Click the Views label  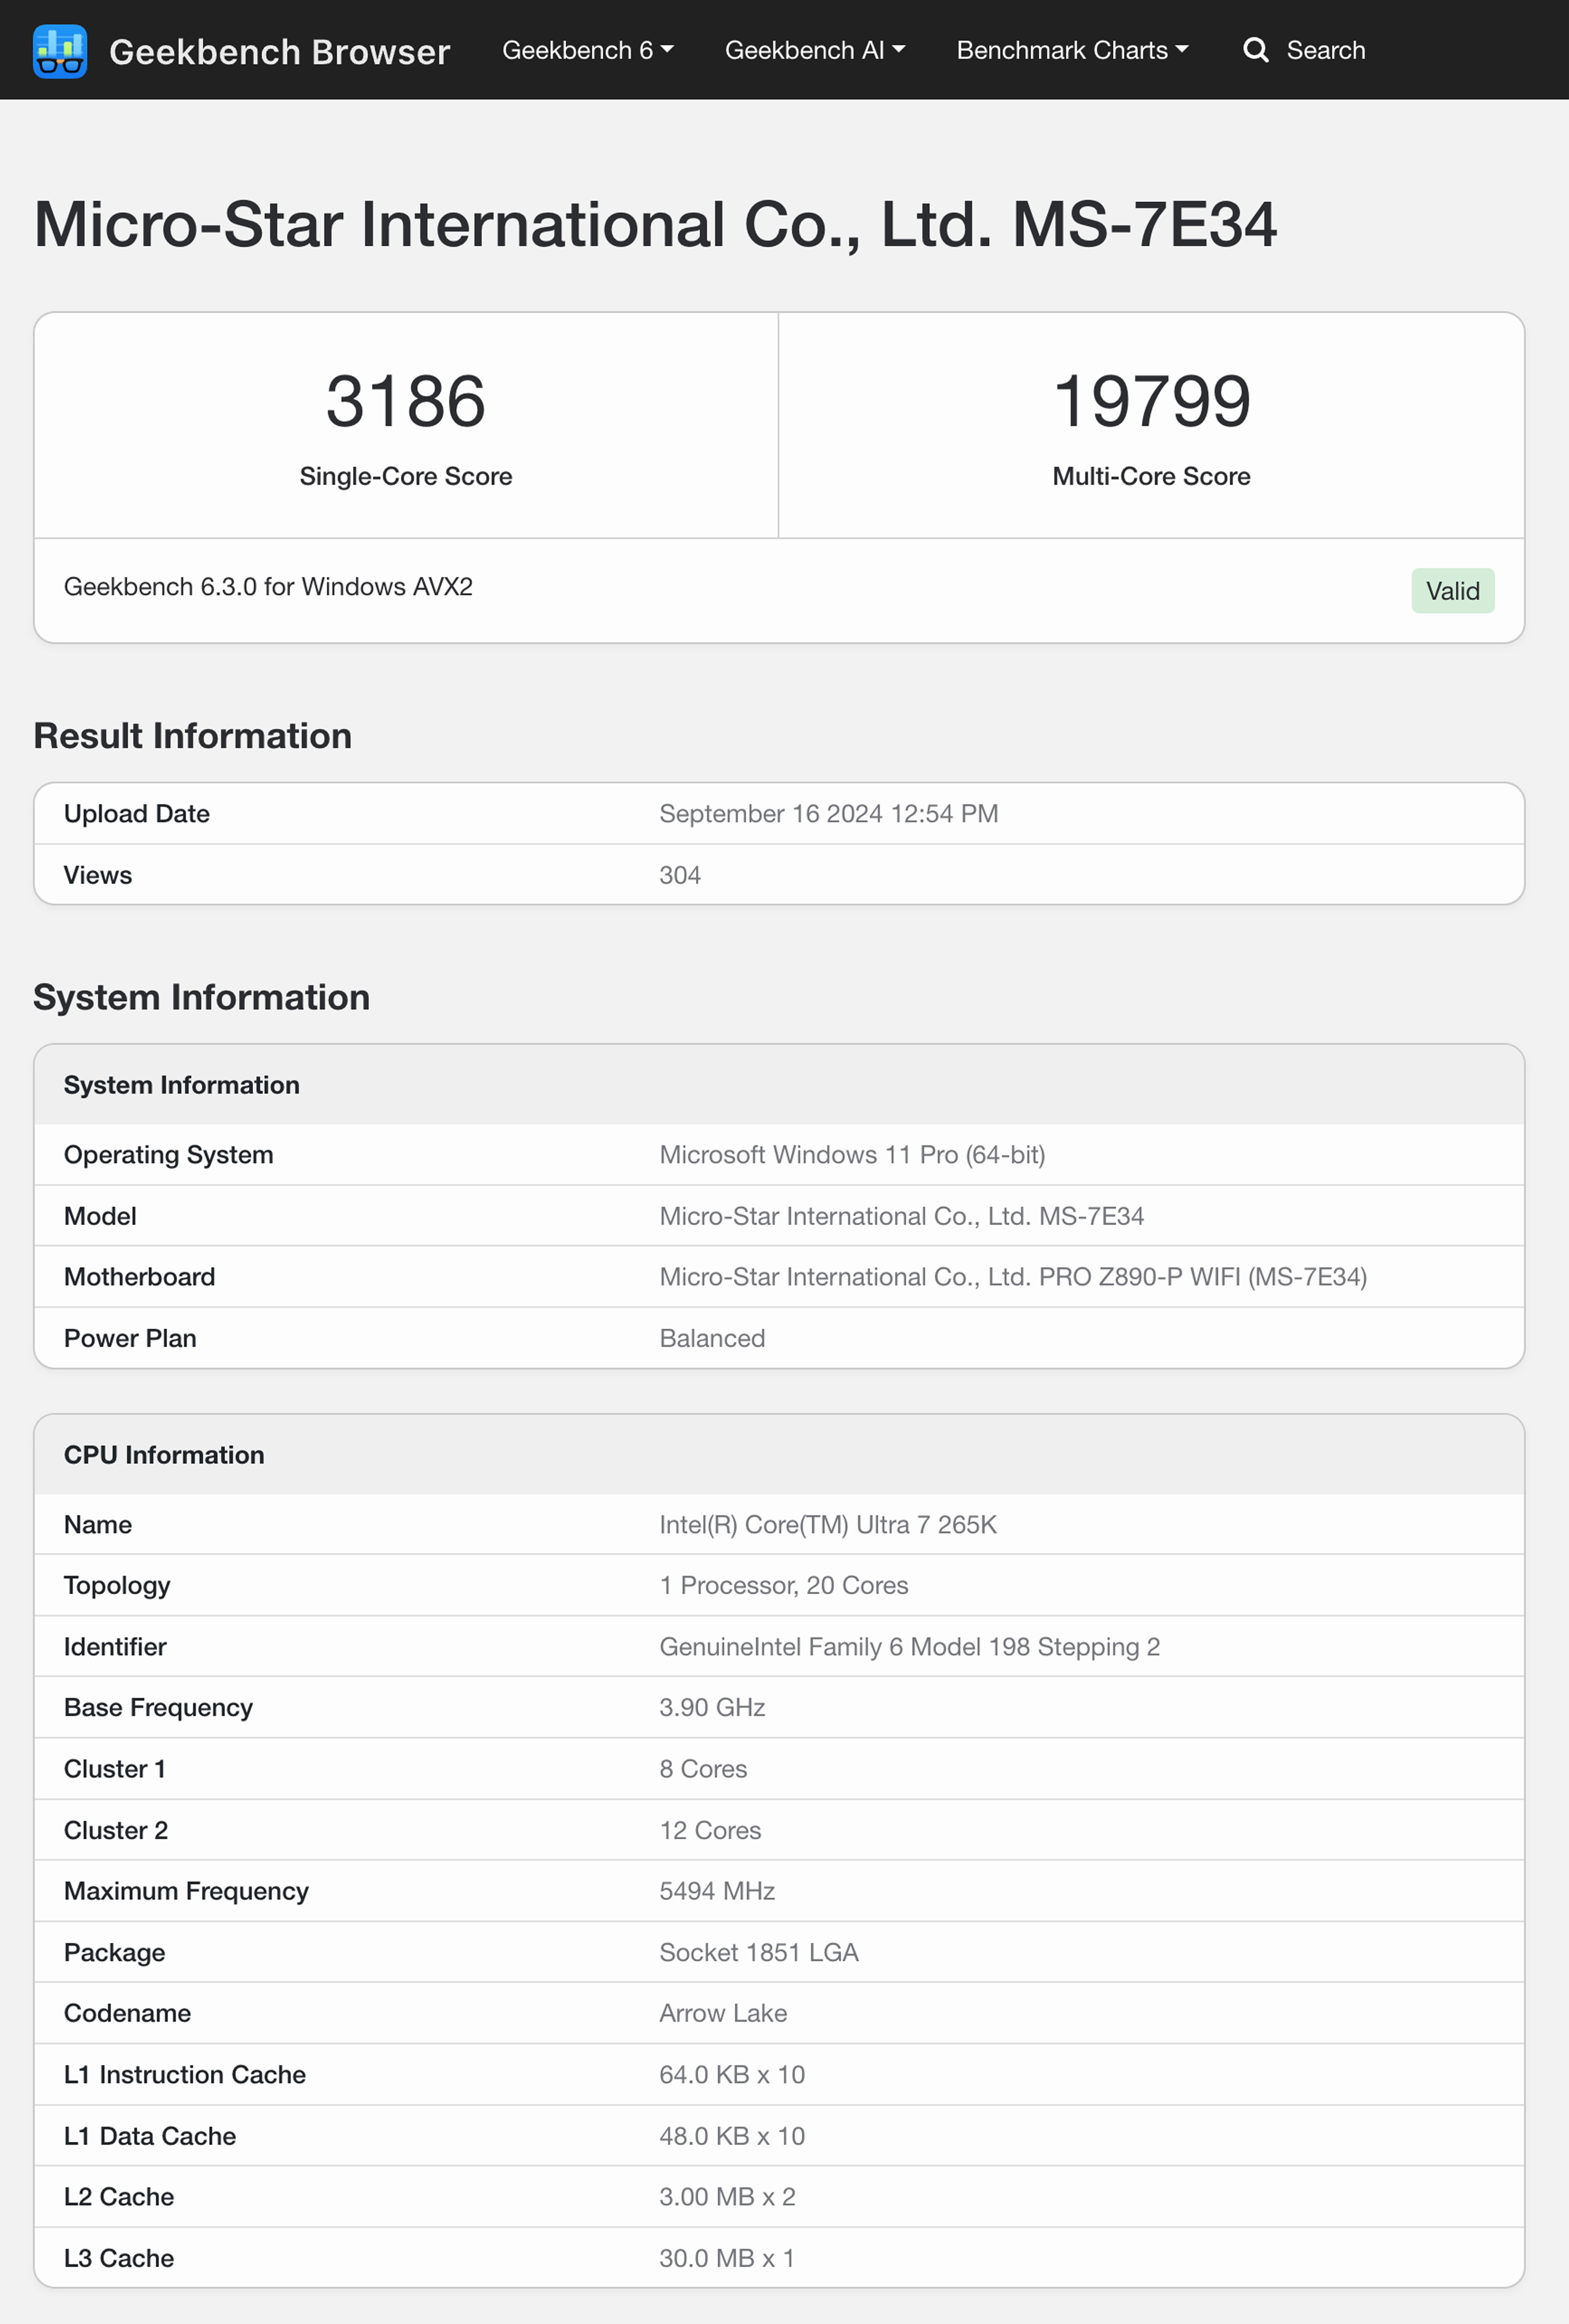point(98,875)
